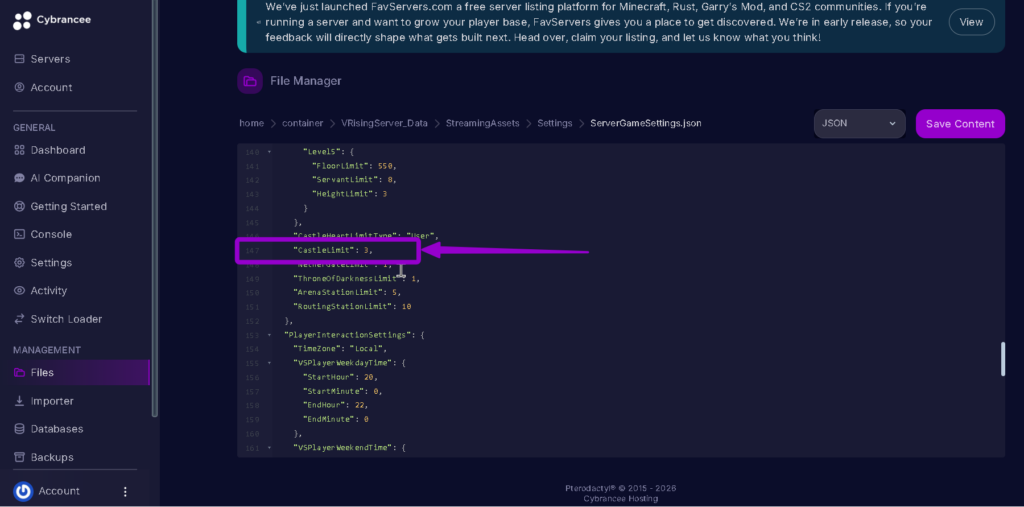The height and width of the screenshot is (507, 1024).
Task: Open the JSON language dropdown
Action: [x=859, y=123]
